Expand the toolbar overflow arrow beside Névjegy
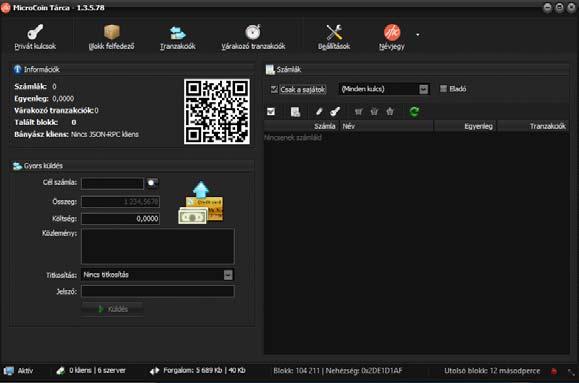The width and height of the screenshot is (579, 383). (x=418, y=35)
